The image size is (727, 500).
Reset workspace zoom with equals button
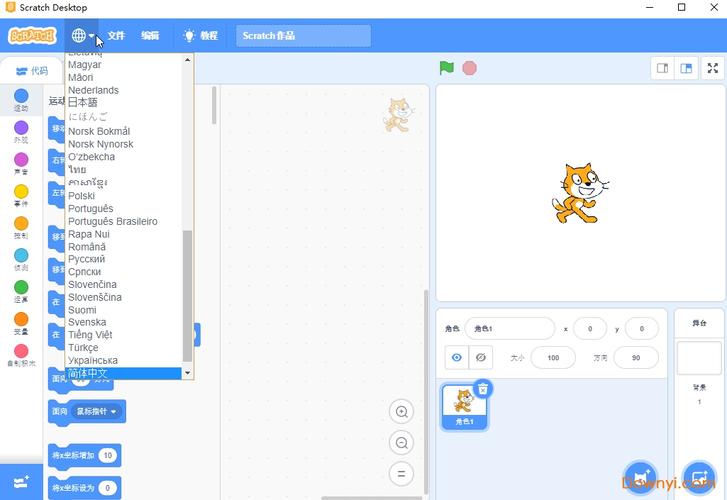point(402,474)
